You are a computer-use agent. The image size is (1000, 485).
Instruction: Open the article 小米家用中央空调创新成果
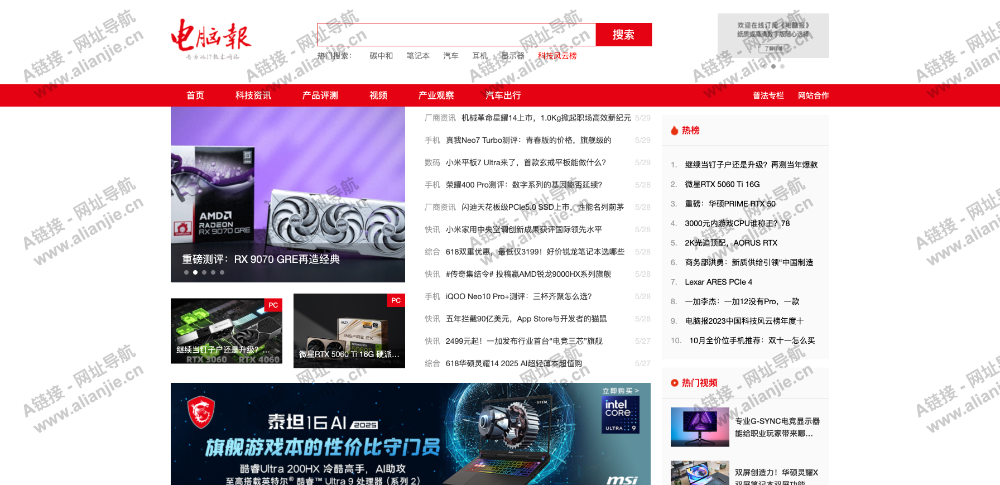point(524,230)
